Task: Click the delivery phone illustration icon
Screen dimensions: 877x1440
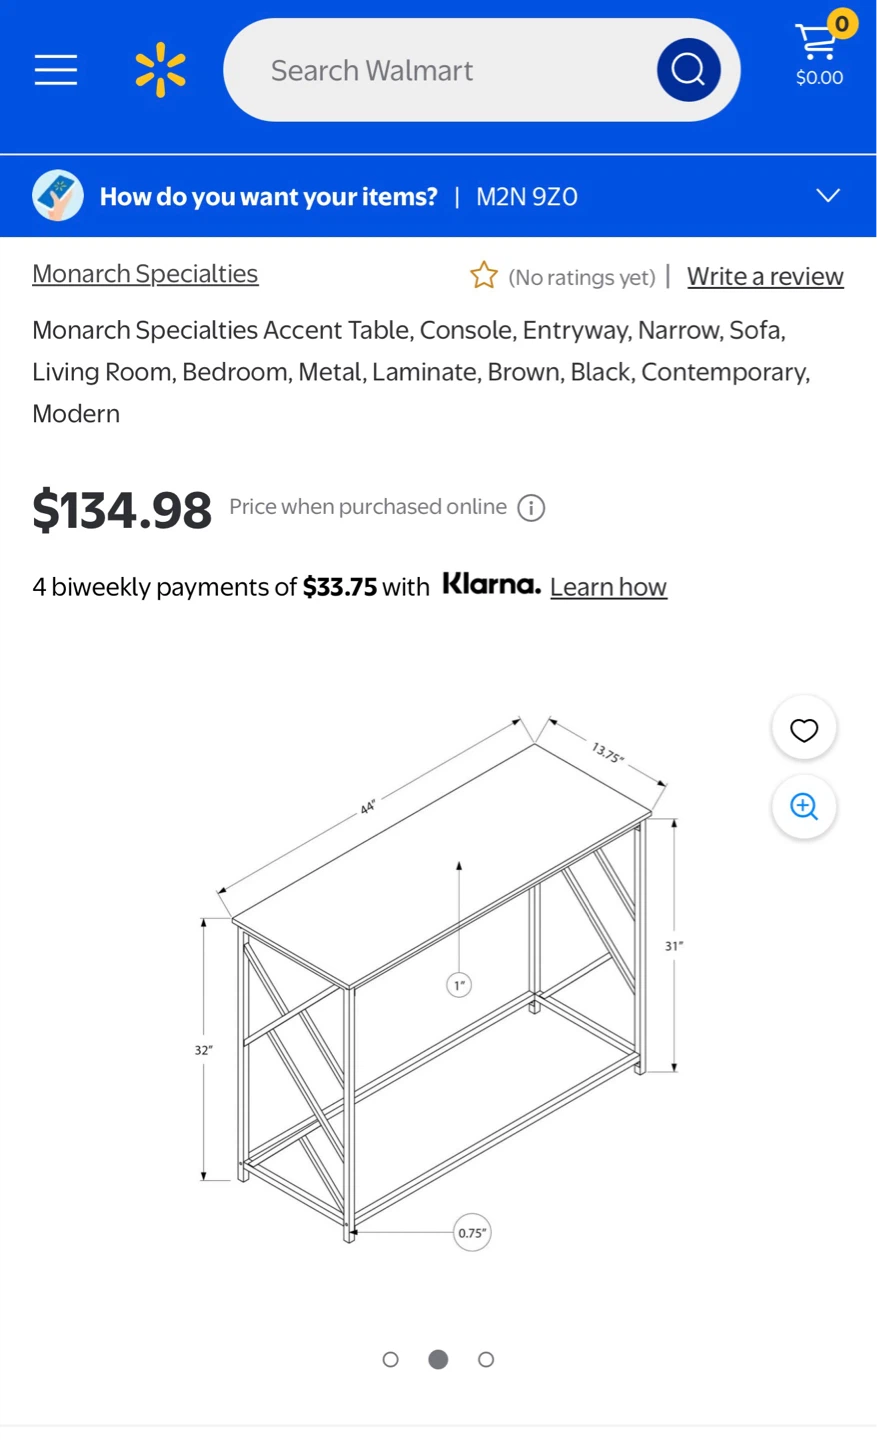Action: (58, 195)
